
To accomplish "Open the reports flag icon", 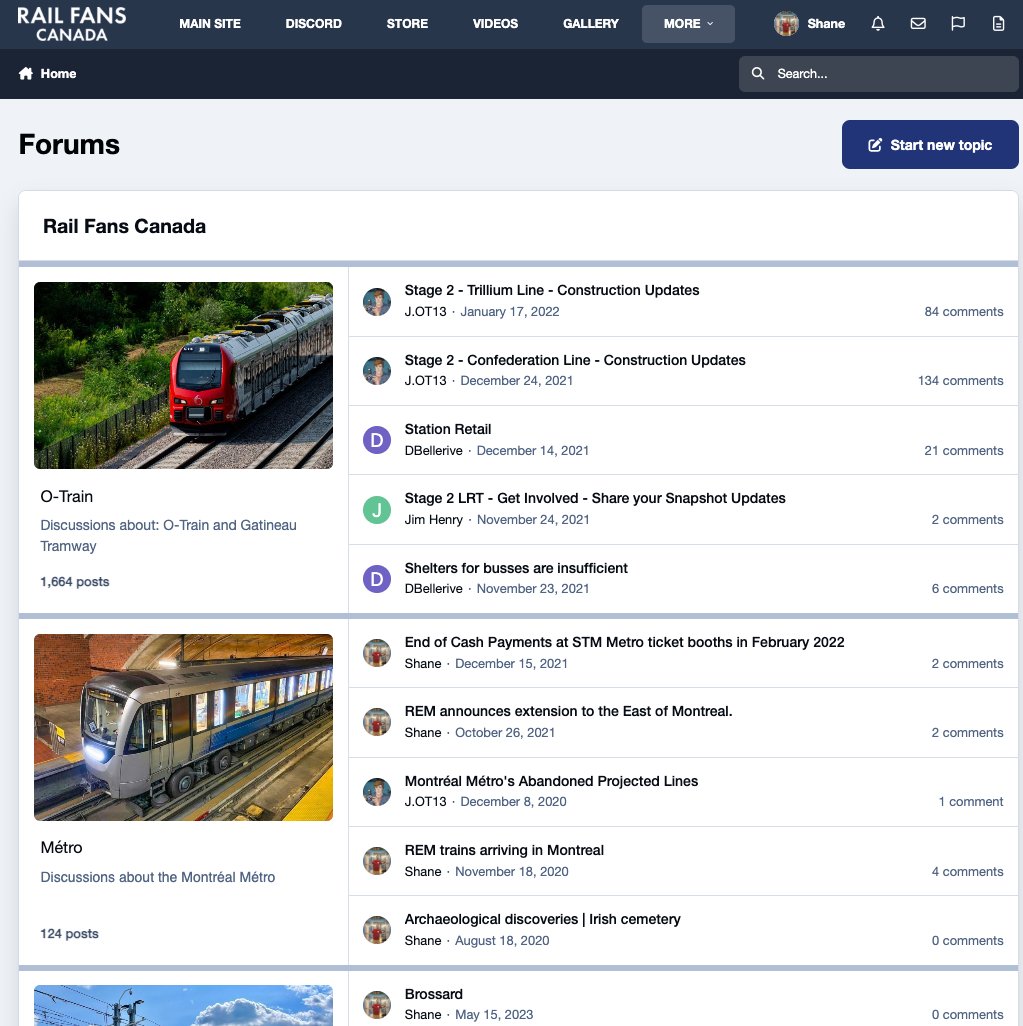I will pyautogui.click(x=958, y=24).
